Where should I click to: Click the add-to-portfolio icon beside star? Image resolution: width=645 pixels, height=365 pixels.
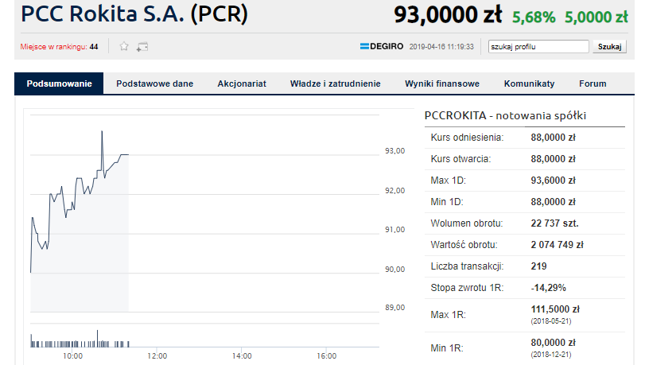point(142,47)
